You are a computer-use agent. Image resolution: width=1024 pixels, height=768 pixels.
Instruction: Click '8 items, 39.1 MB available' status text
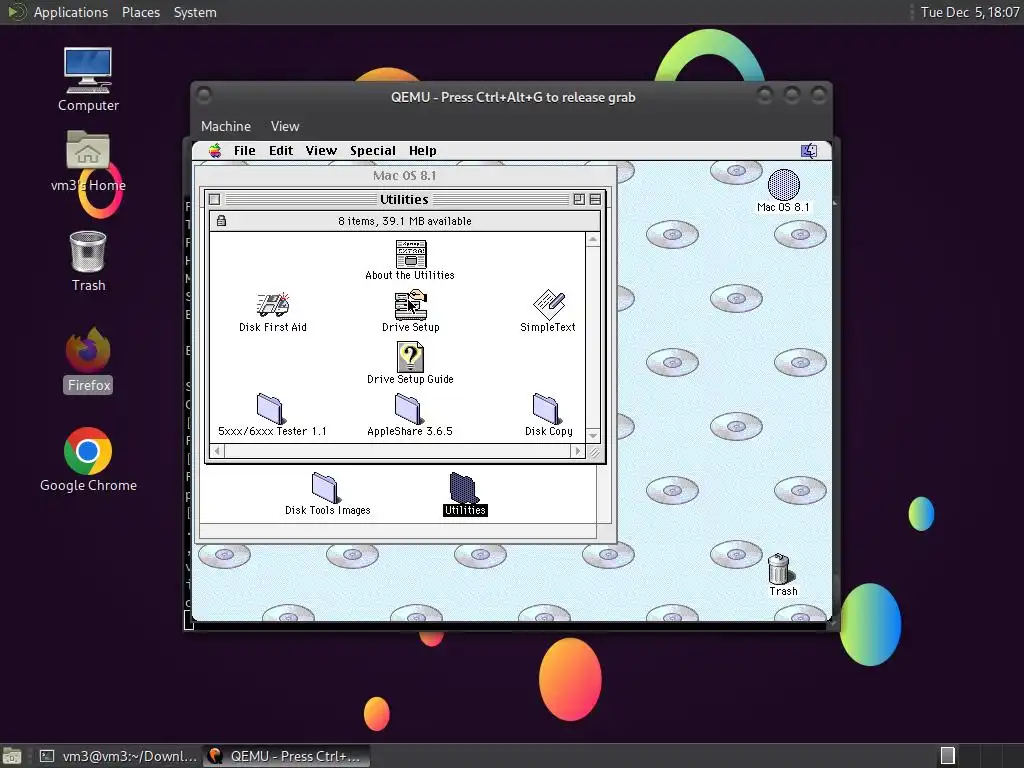coord(405,221)
